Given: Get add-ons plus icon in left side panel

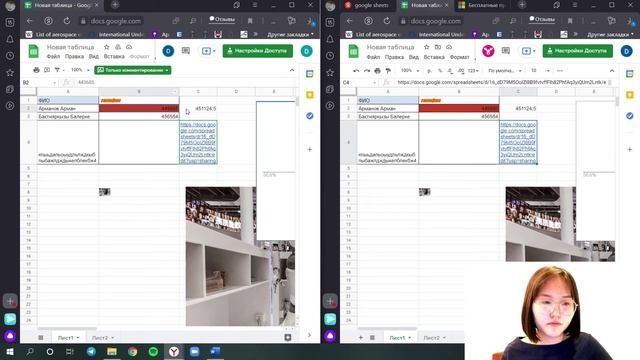Looking at the screenshot, I should (310, 149).
